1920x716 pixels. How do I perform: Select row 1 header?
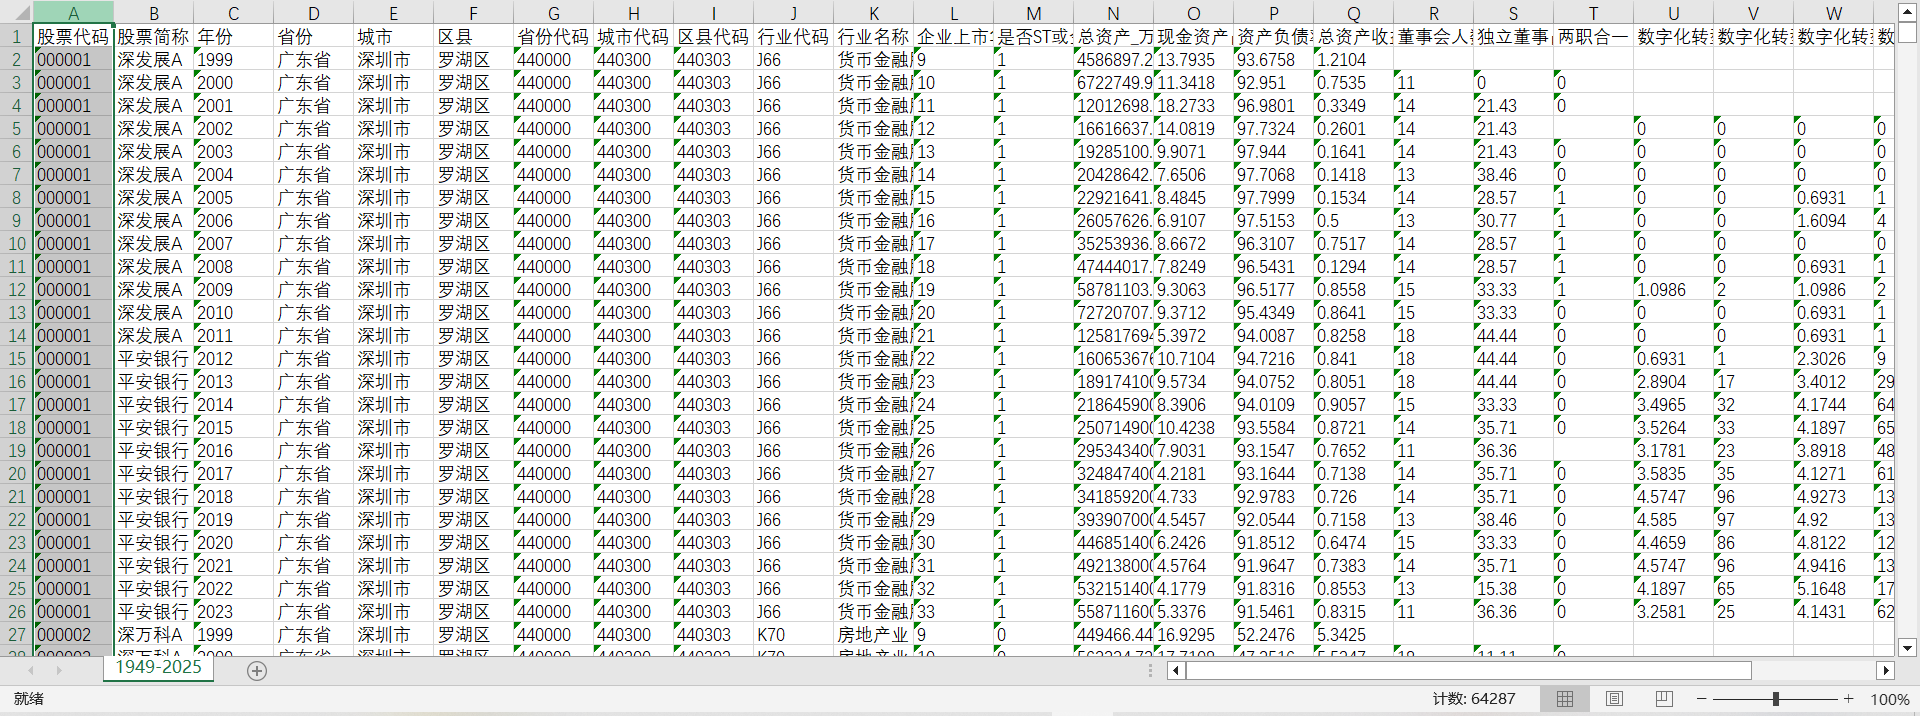point(16,36)
